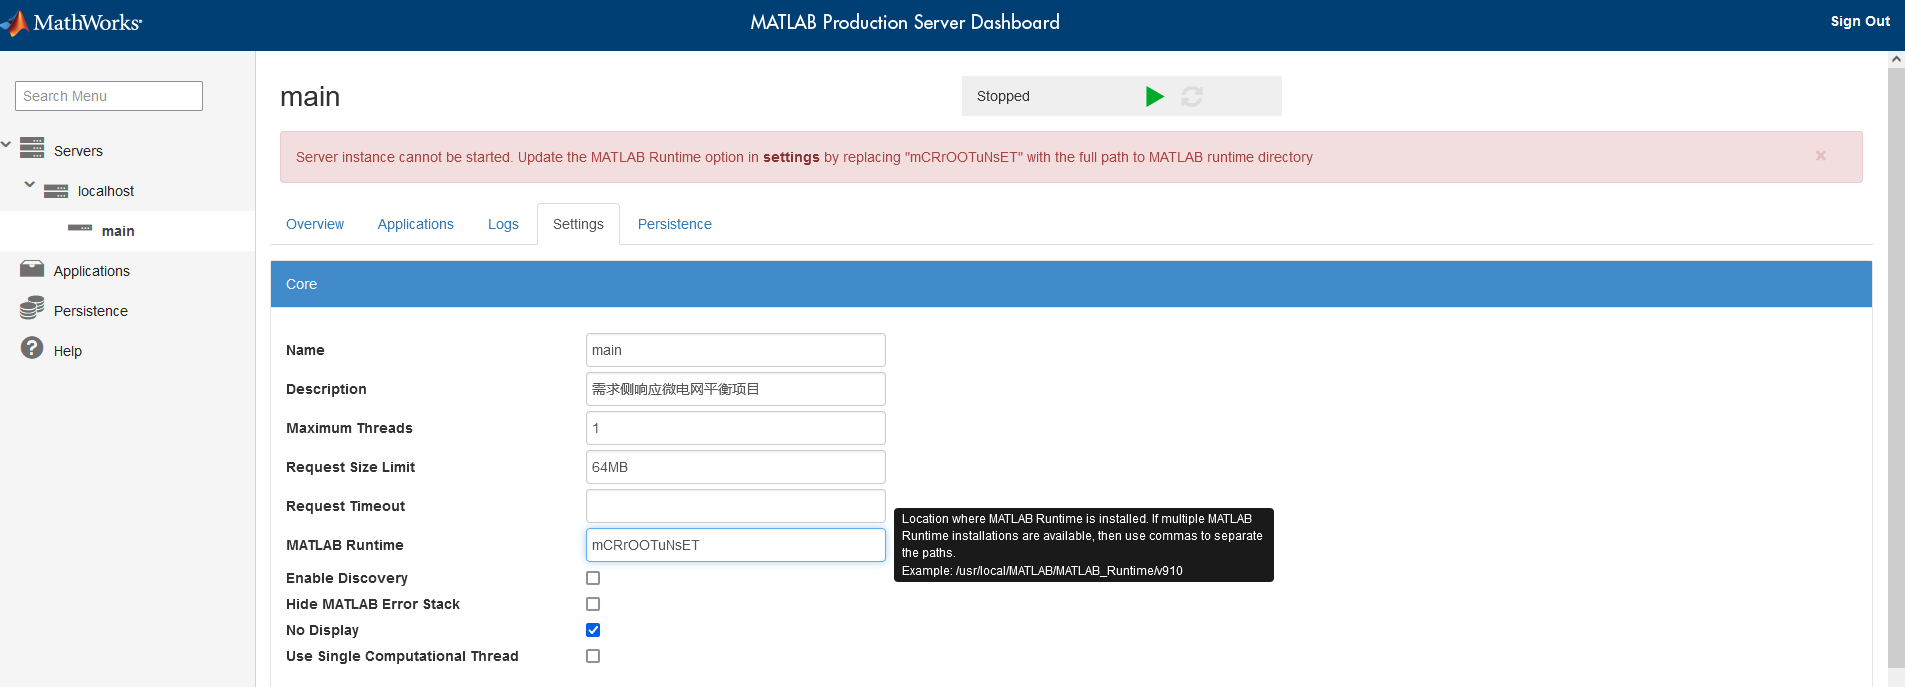Collapse the localhost tree node
The width and height of the screenshot is (1905, 687).
click(x=30, y=185)
